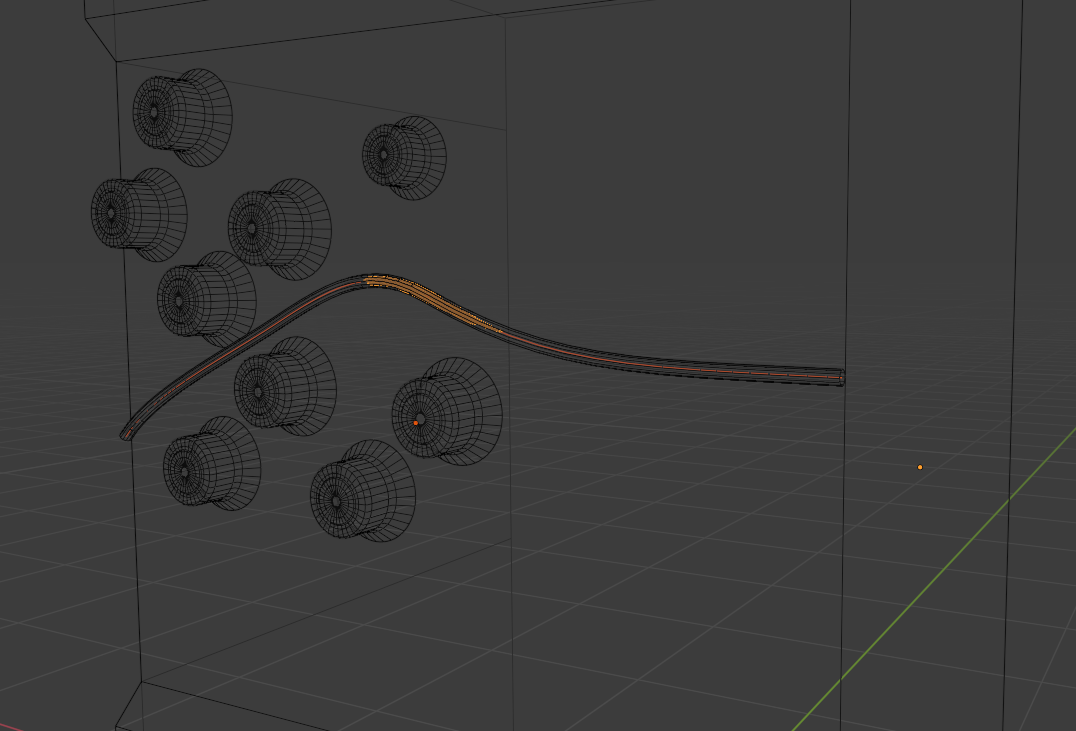Select the lone knob separated from the cluster
1076x731 pixels.
(x=404, y=157)
